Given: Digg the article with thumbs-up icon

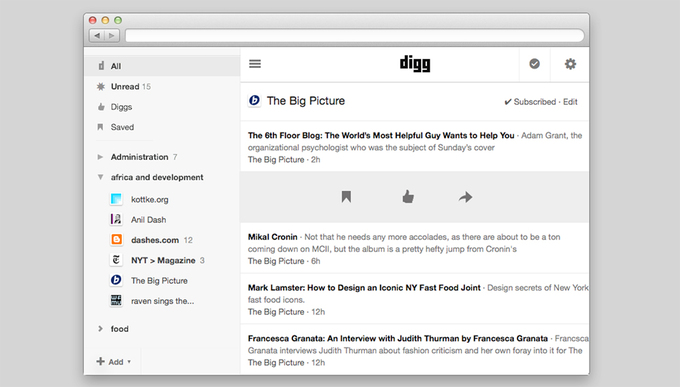Looking at the screenshot, I should (408, 197).
